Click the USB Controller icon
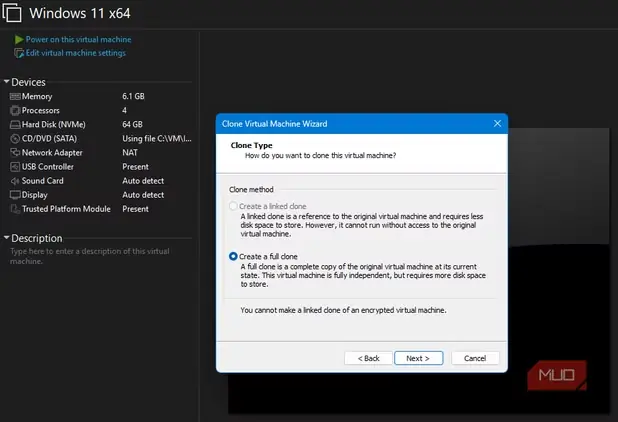618x422 pixels. pyautogui.click(x=15, y=167)
